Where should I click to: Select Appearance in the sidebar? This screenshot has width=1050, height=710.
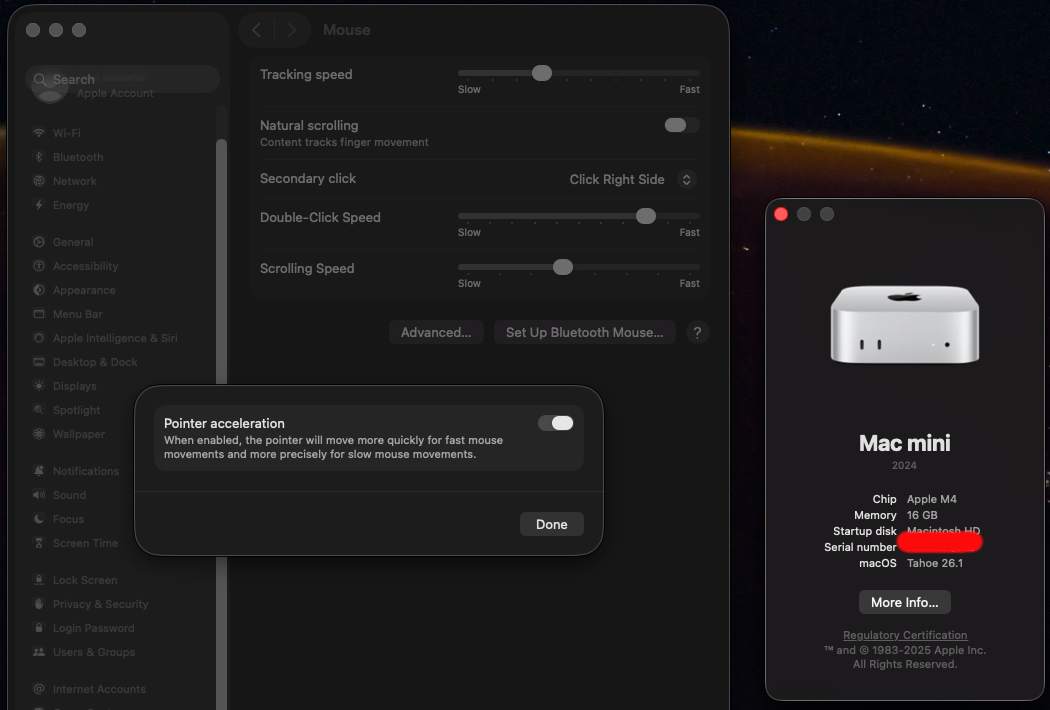(123, 290)
